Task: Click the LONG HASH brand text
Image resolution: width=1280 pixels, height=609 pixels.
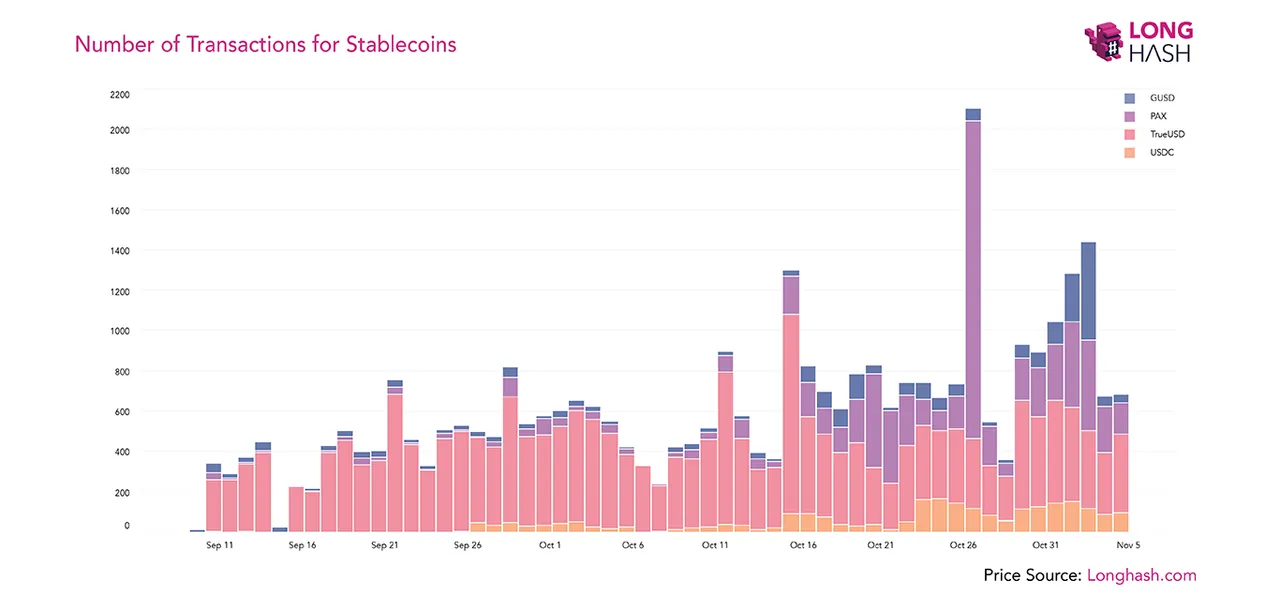Action: point(1160,42)
